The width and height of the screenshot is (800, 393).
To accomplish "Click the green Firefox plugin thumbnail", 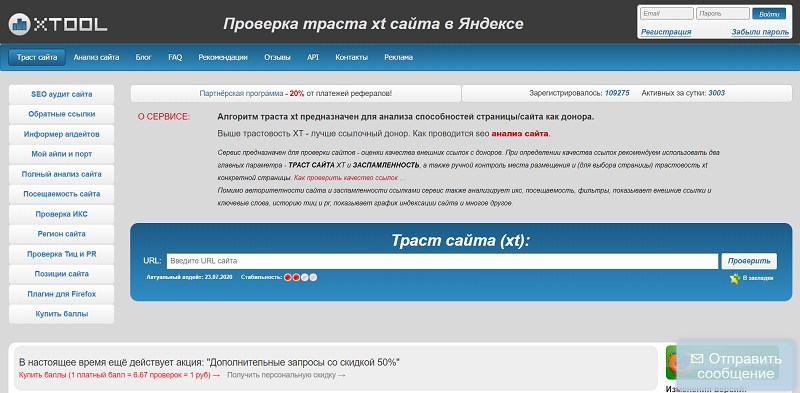I will (672, 362).
